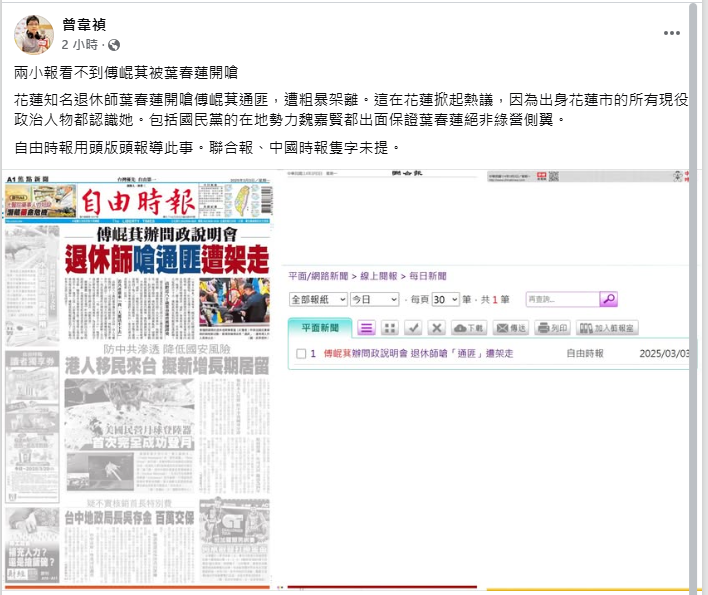708x595 pixels.
Task: Click the deselect X icon
Action: pos(437,328)
